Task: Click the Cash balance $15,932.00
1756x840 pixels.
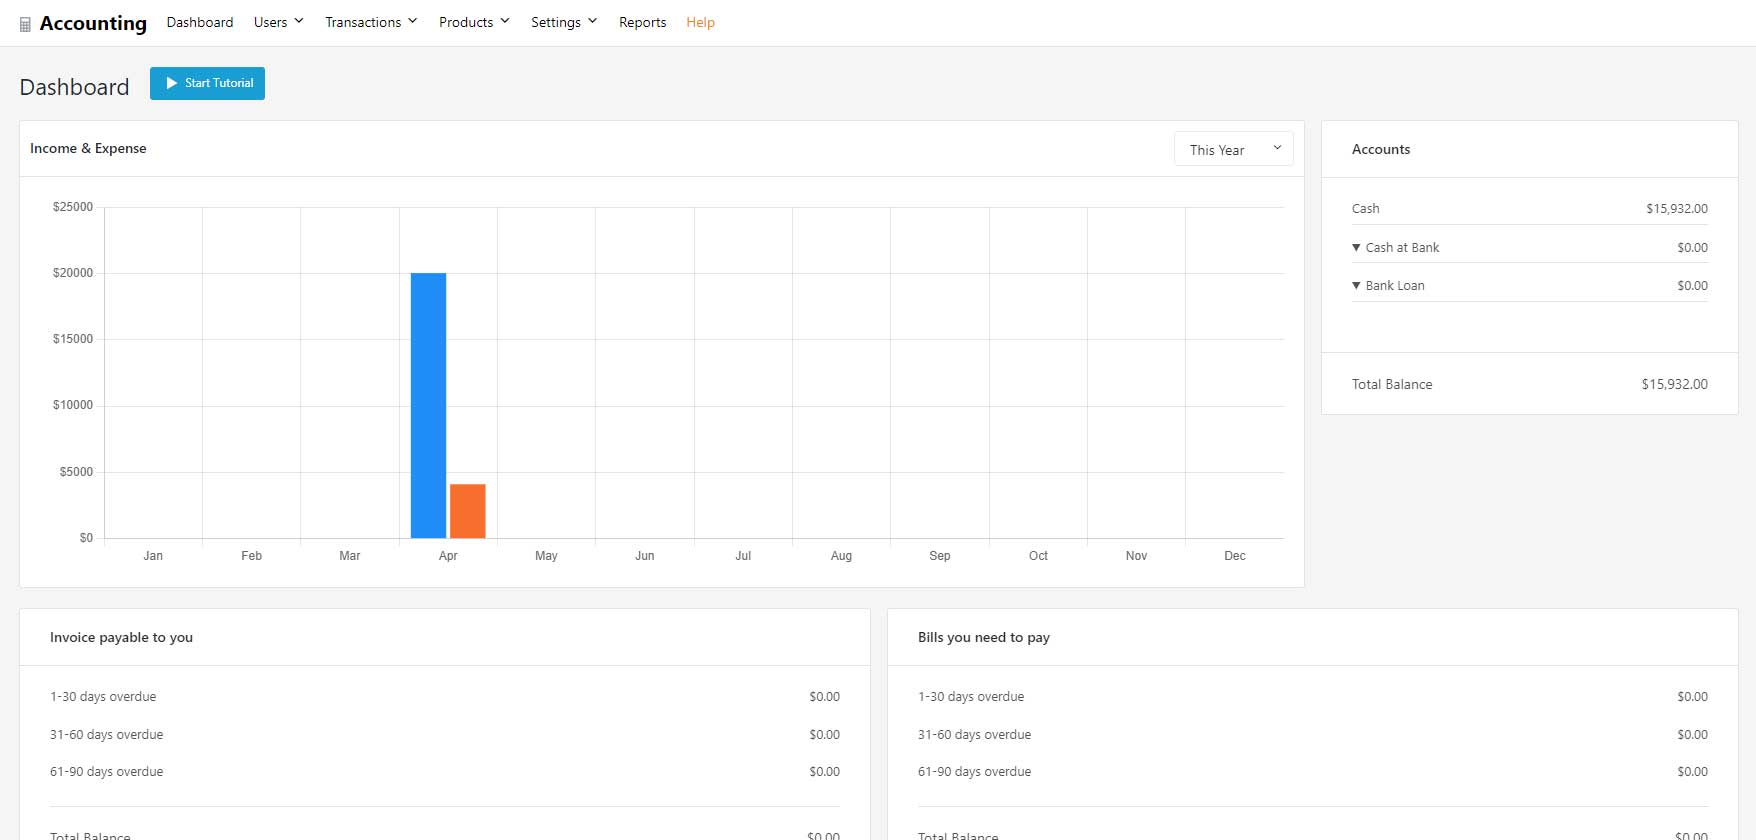Action: (x=1677, y=208)
